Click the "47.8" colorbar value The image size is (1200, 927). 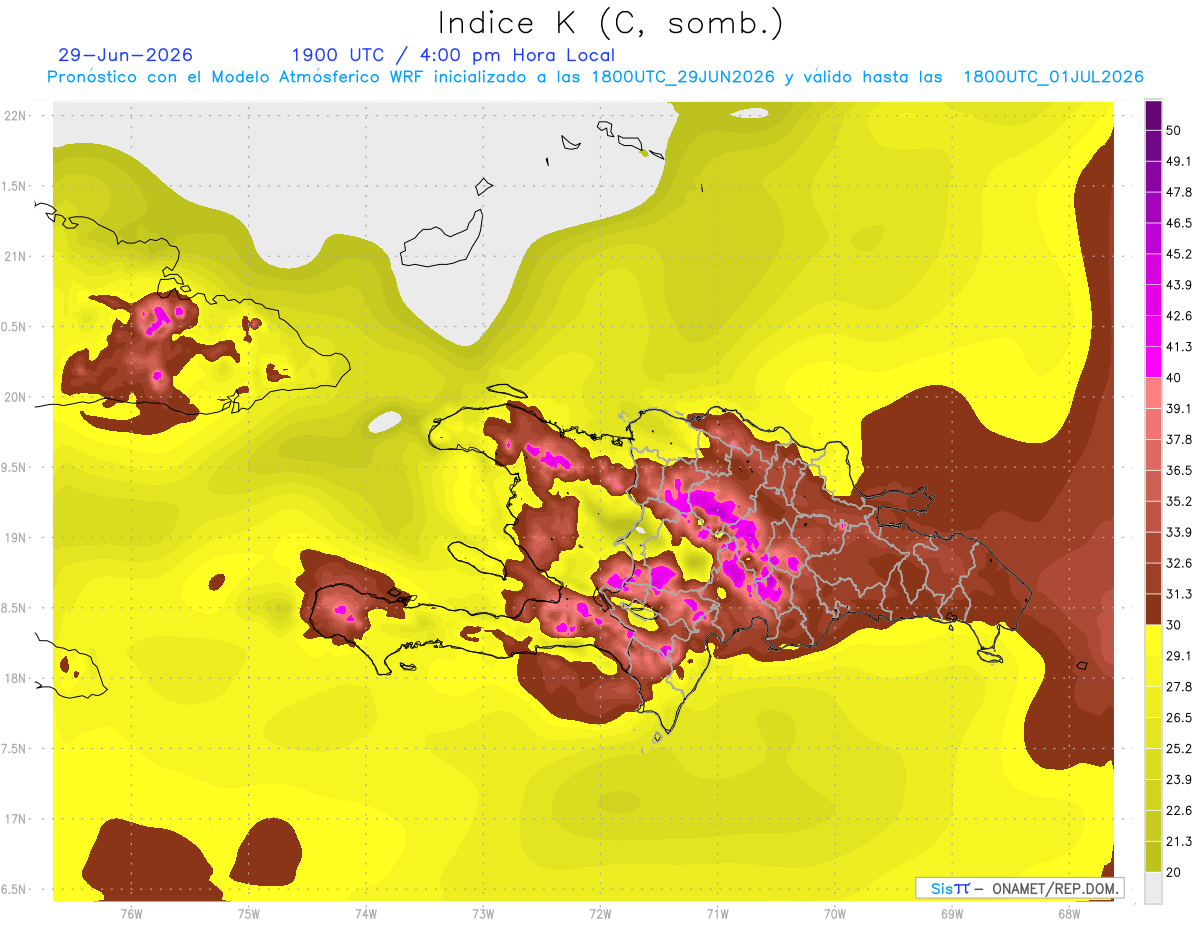pyautogui.click(x=1179, y=192)
